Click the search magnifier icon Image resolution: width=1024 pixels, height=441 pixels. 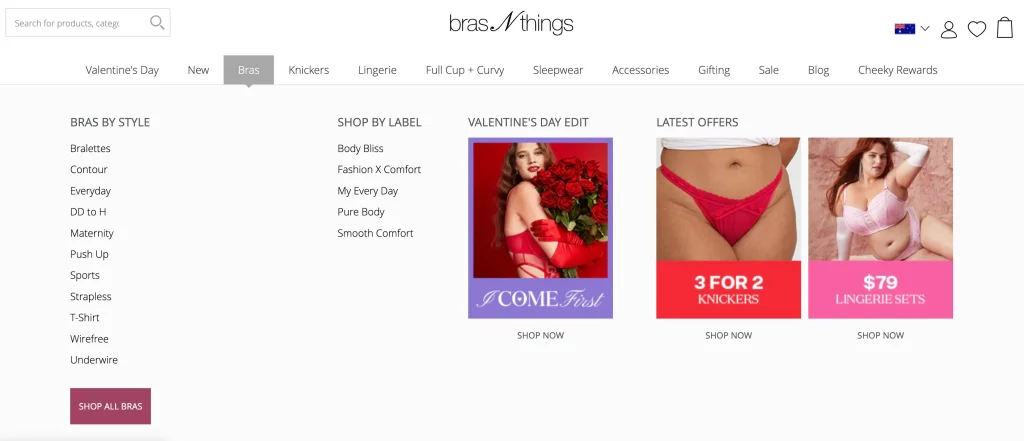[157, 22]
